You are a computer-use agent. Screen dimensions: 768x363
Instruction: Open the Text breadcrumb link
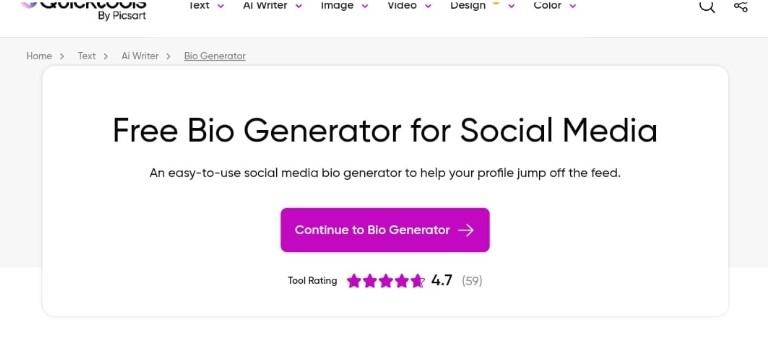(87, 56)
